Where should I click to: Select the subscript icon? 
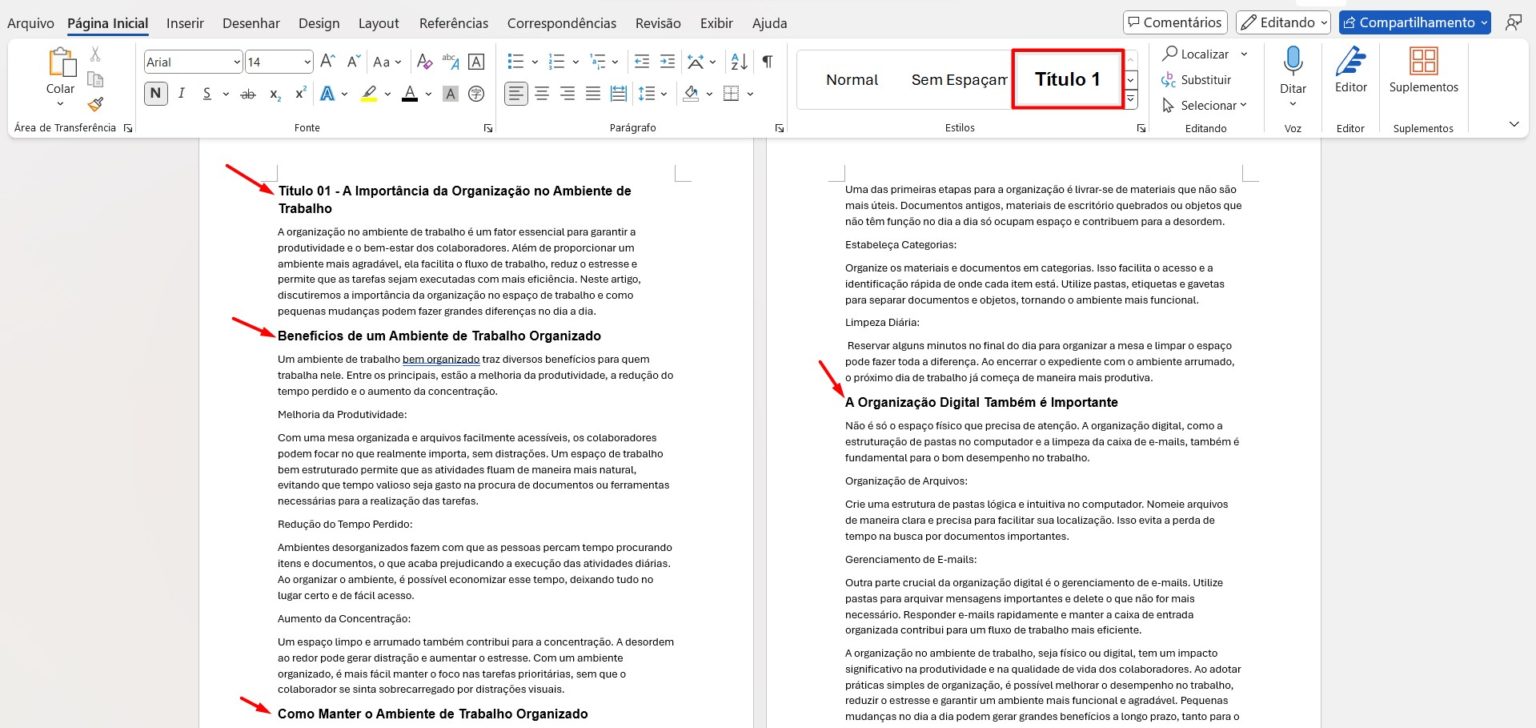point(276,93)
